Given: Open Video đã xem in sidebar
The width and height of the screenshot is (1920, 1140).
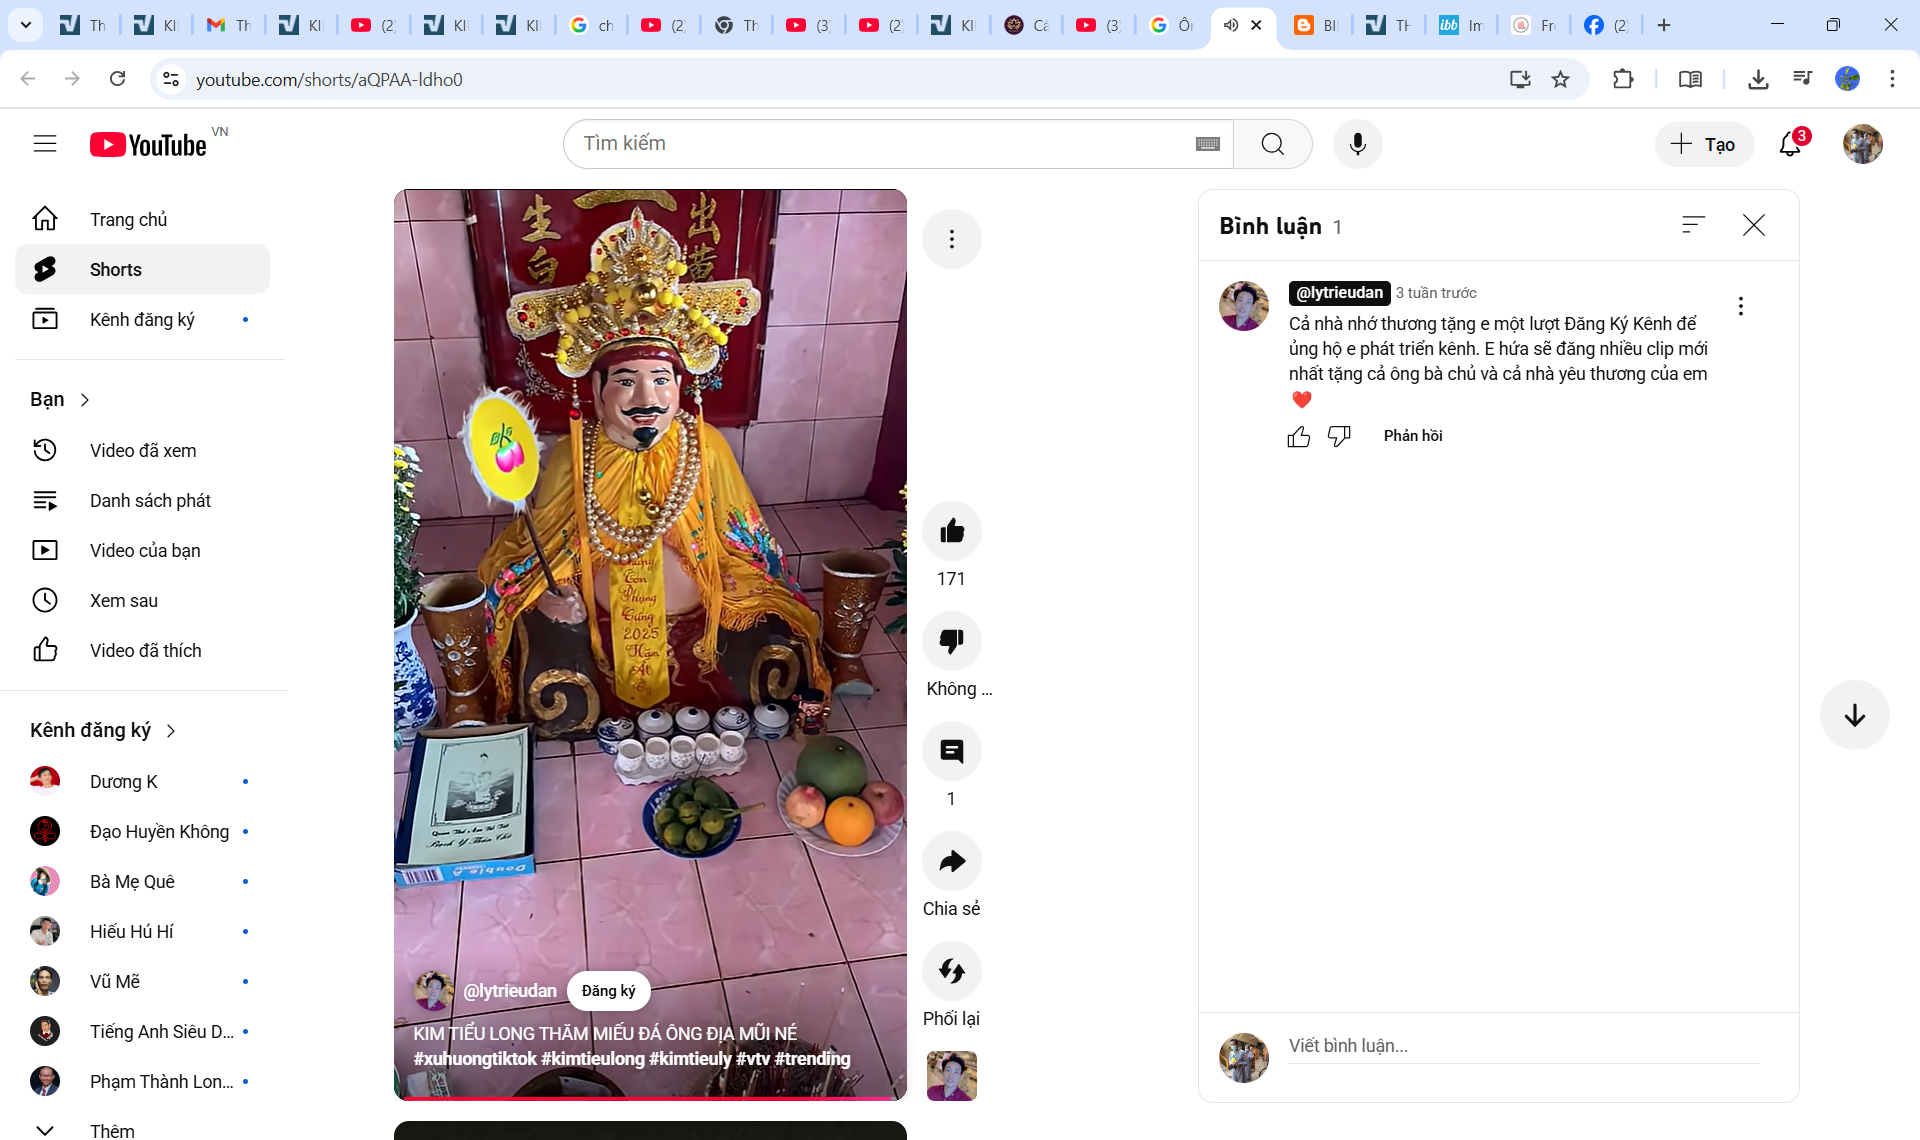Looking at the screenshot, I should (x=142, y=450).
